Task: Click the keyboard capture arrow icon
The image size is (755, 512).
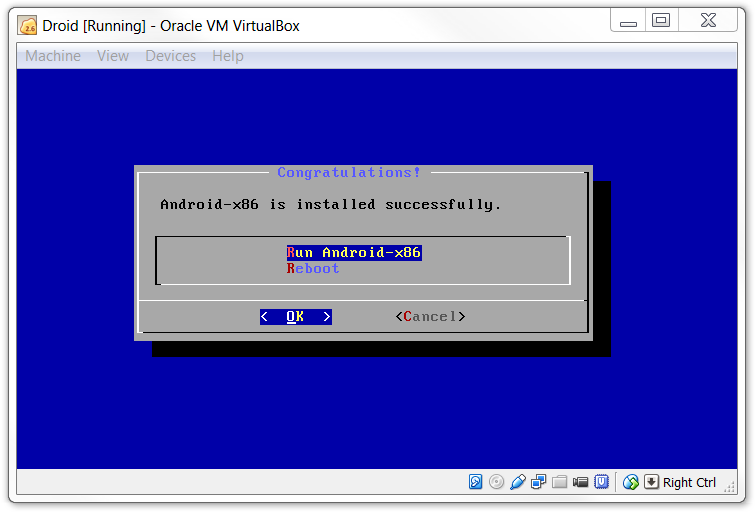Action: tap(651, 482)
